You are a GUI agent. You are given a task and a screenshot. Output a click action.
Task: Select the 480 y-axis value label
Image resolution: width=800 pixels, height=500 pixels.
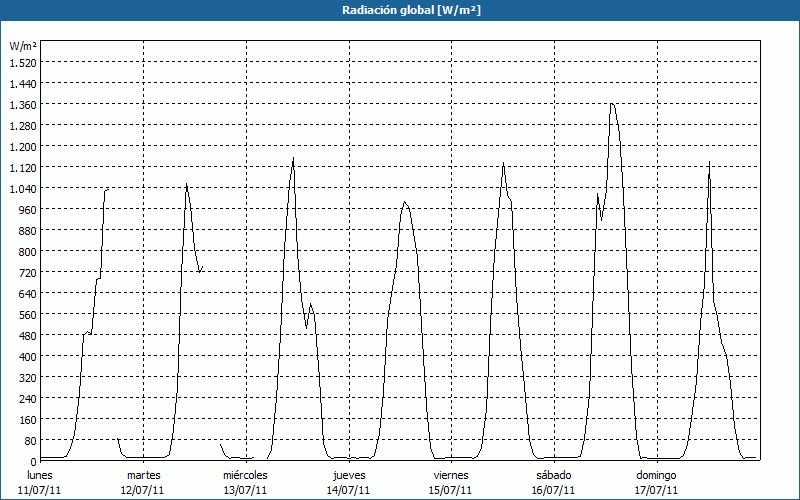coord(27,335)
